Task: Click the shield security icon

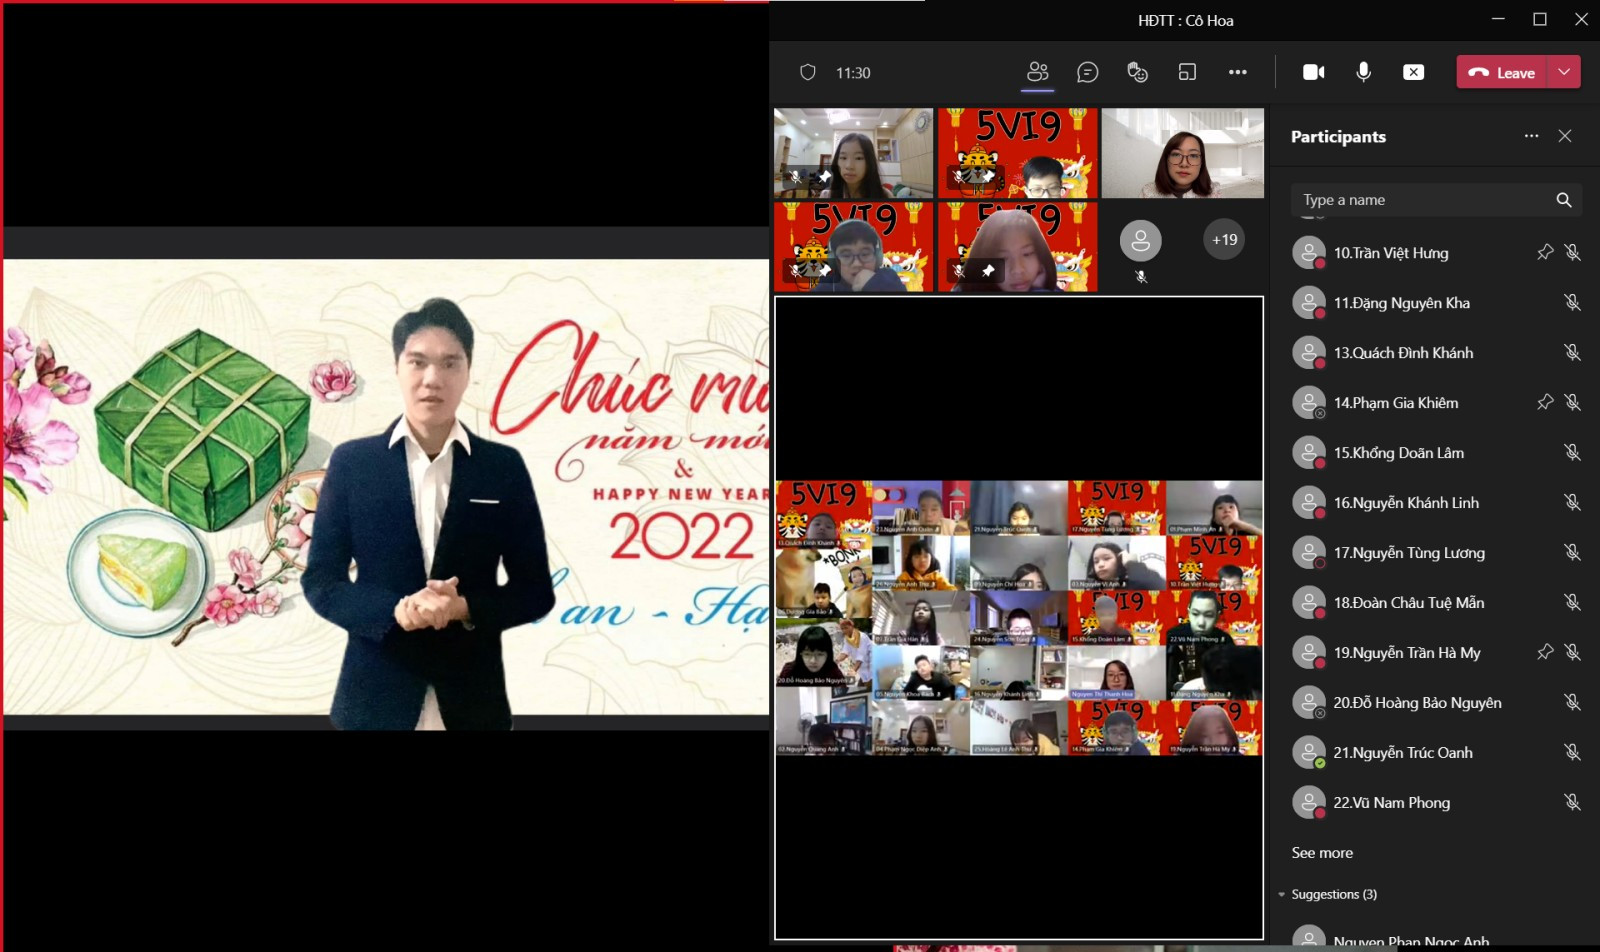Action: (808, 72)
